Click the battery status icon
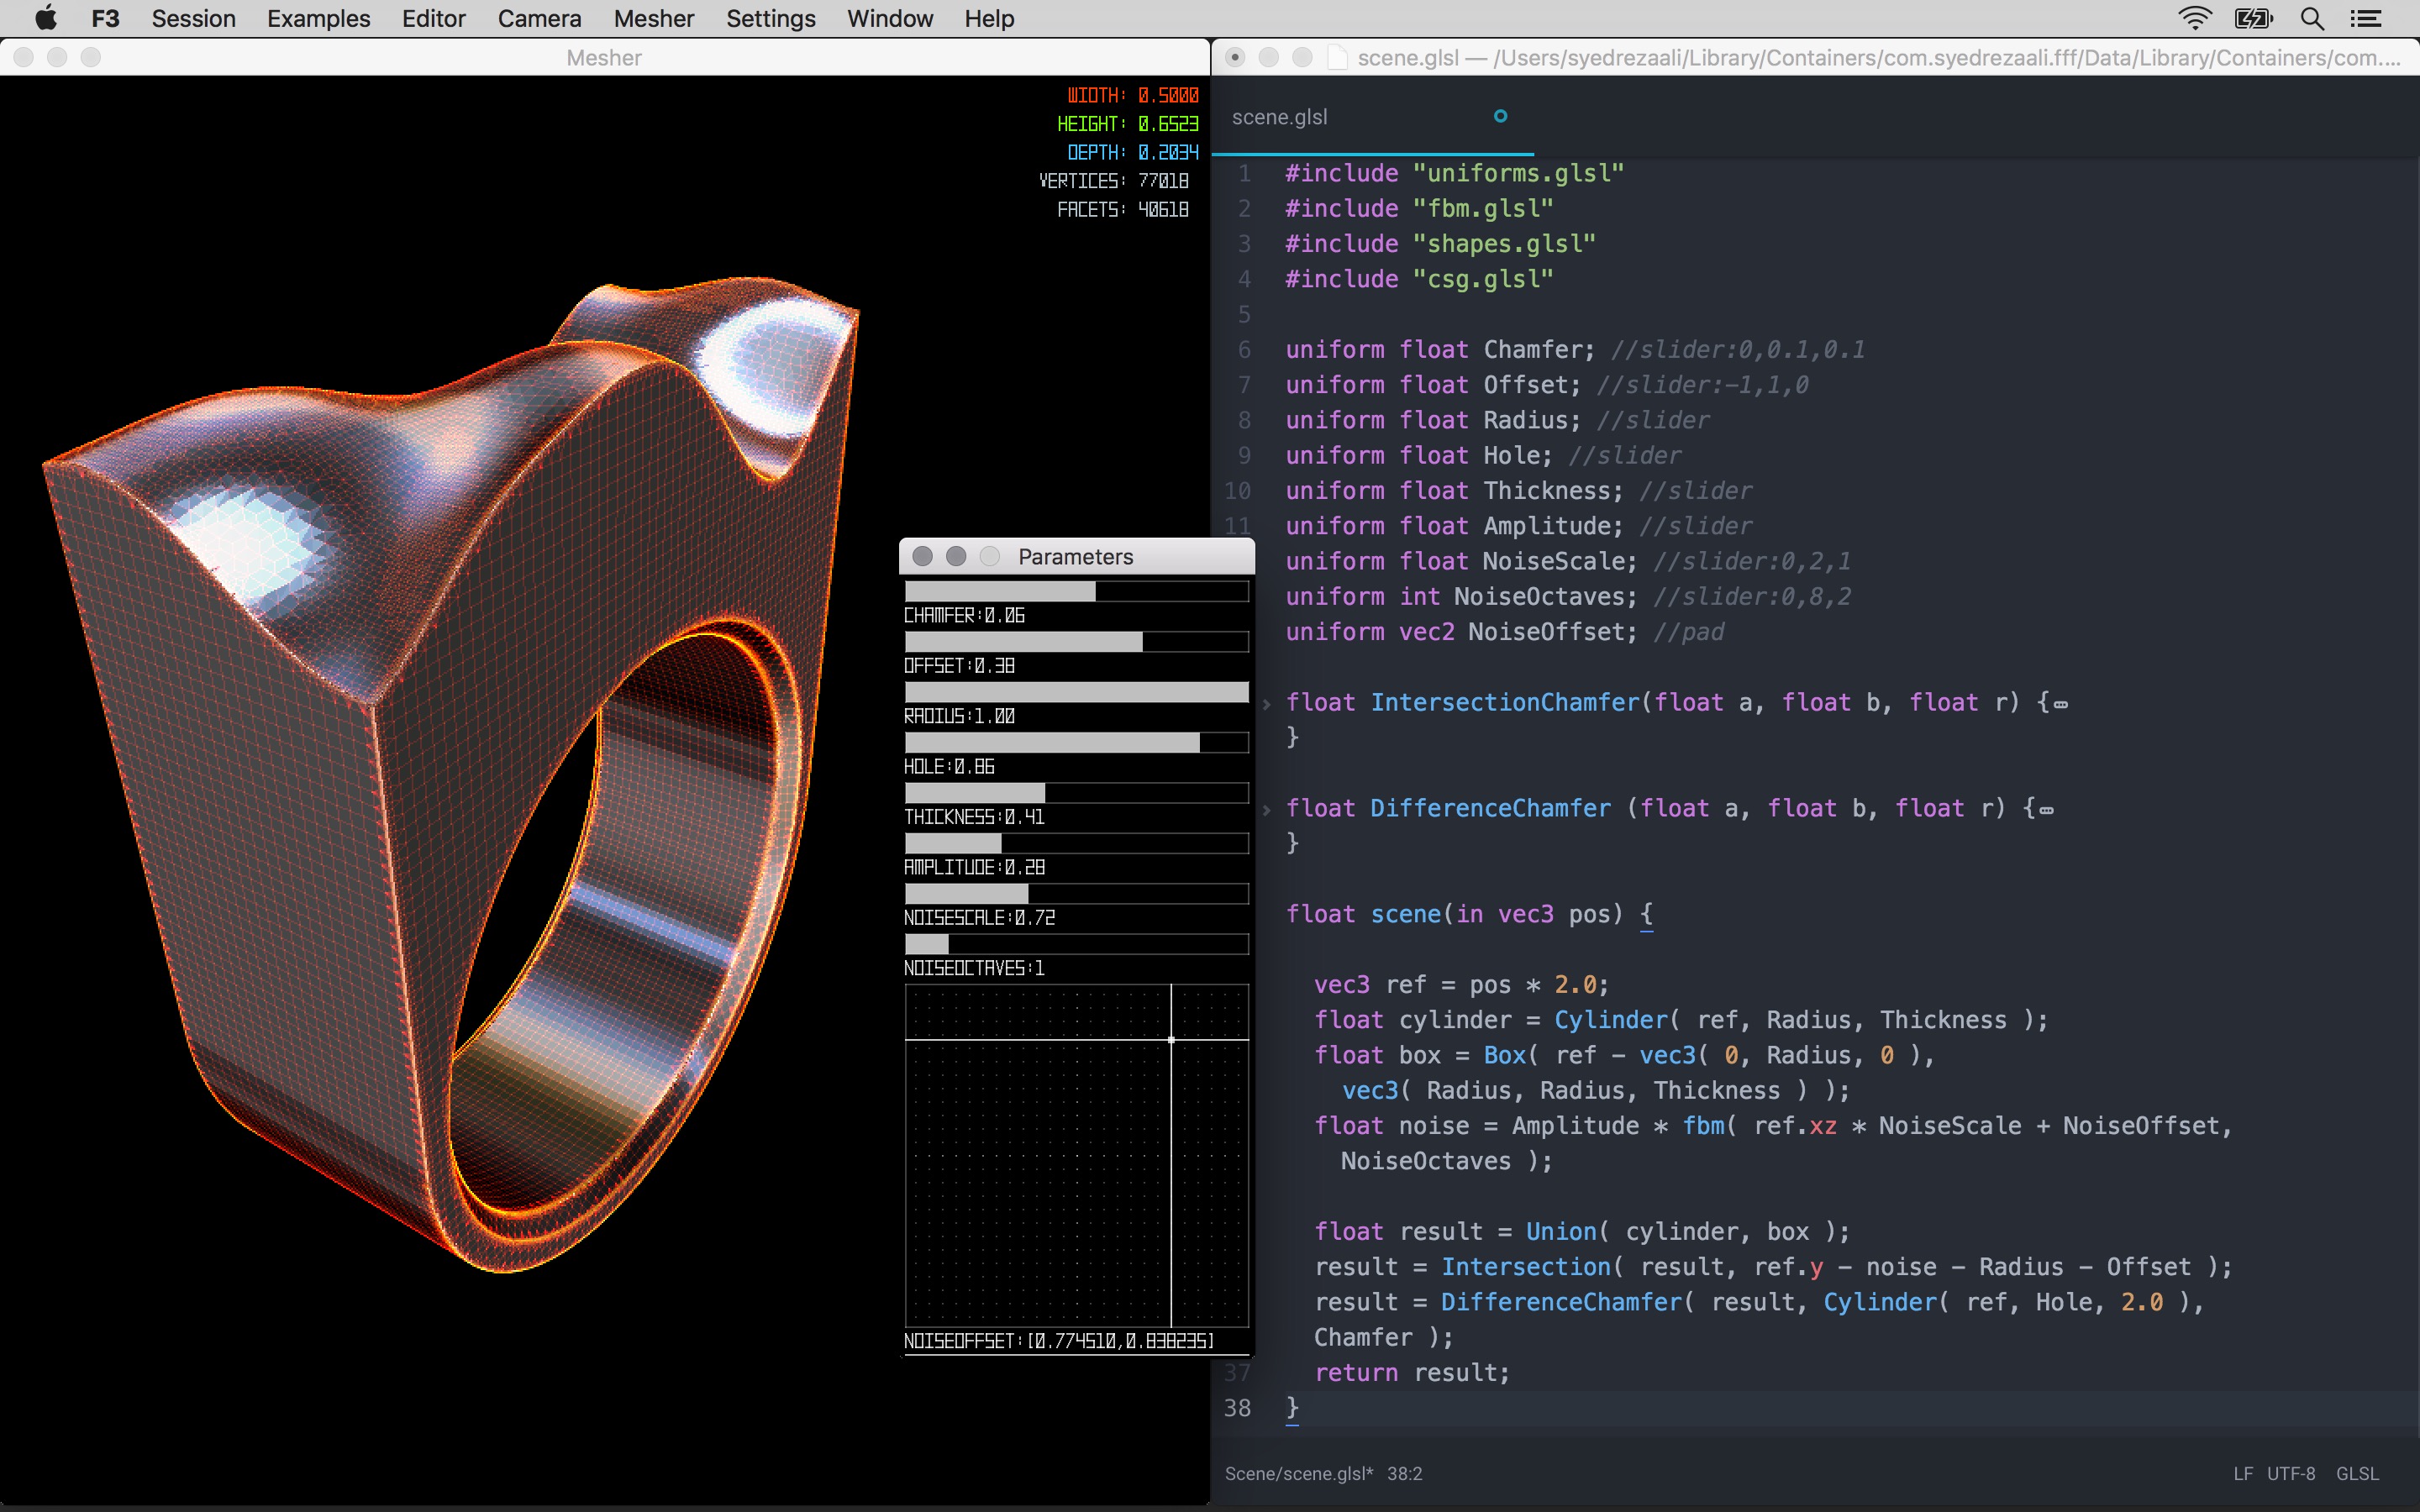 [x=2254, y=18]
